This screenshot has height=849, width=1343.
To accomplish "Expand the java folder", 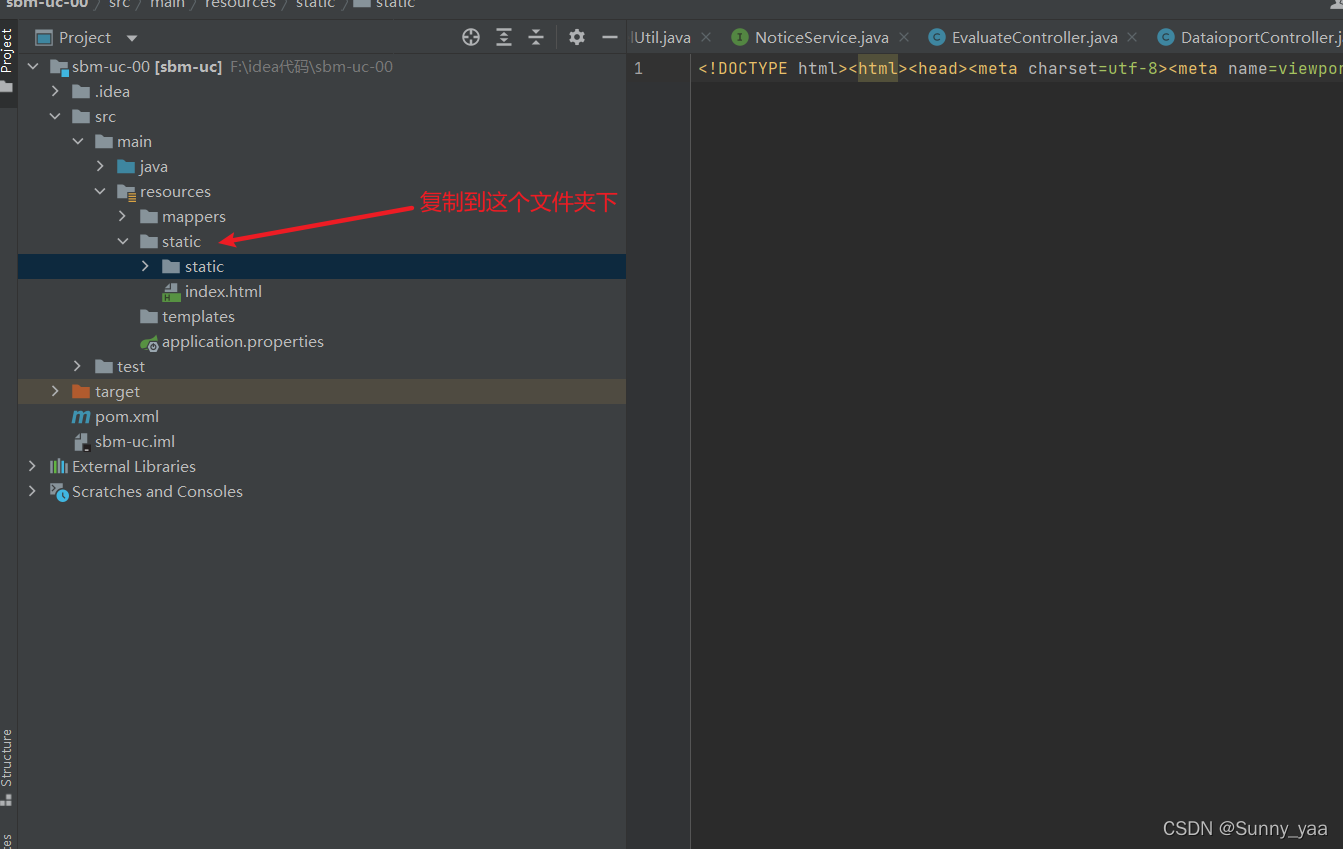I will [100, 166].
